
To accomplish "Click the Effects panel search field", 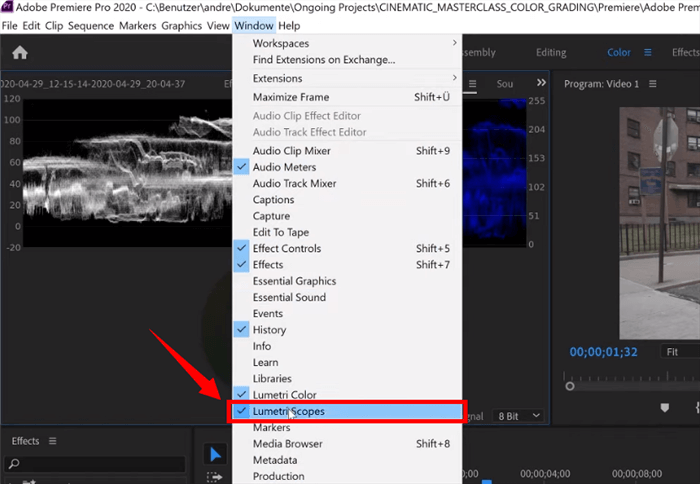I will [95, 464].
